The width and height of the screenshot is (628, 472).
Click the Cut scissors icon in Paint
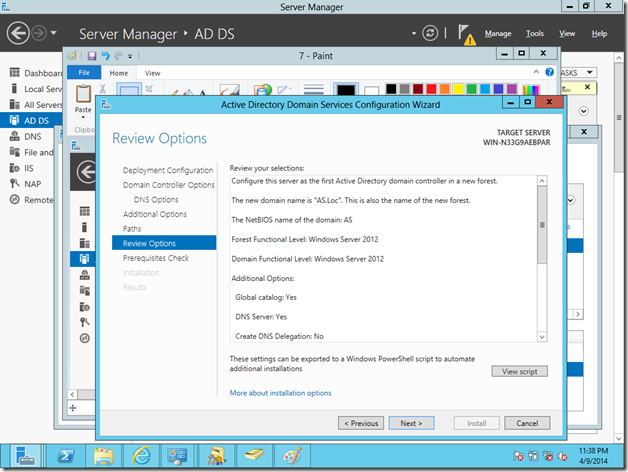coord(103,89)
